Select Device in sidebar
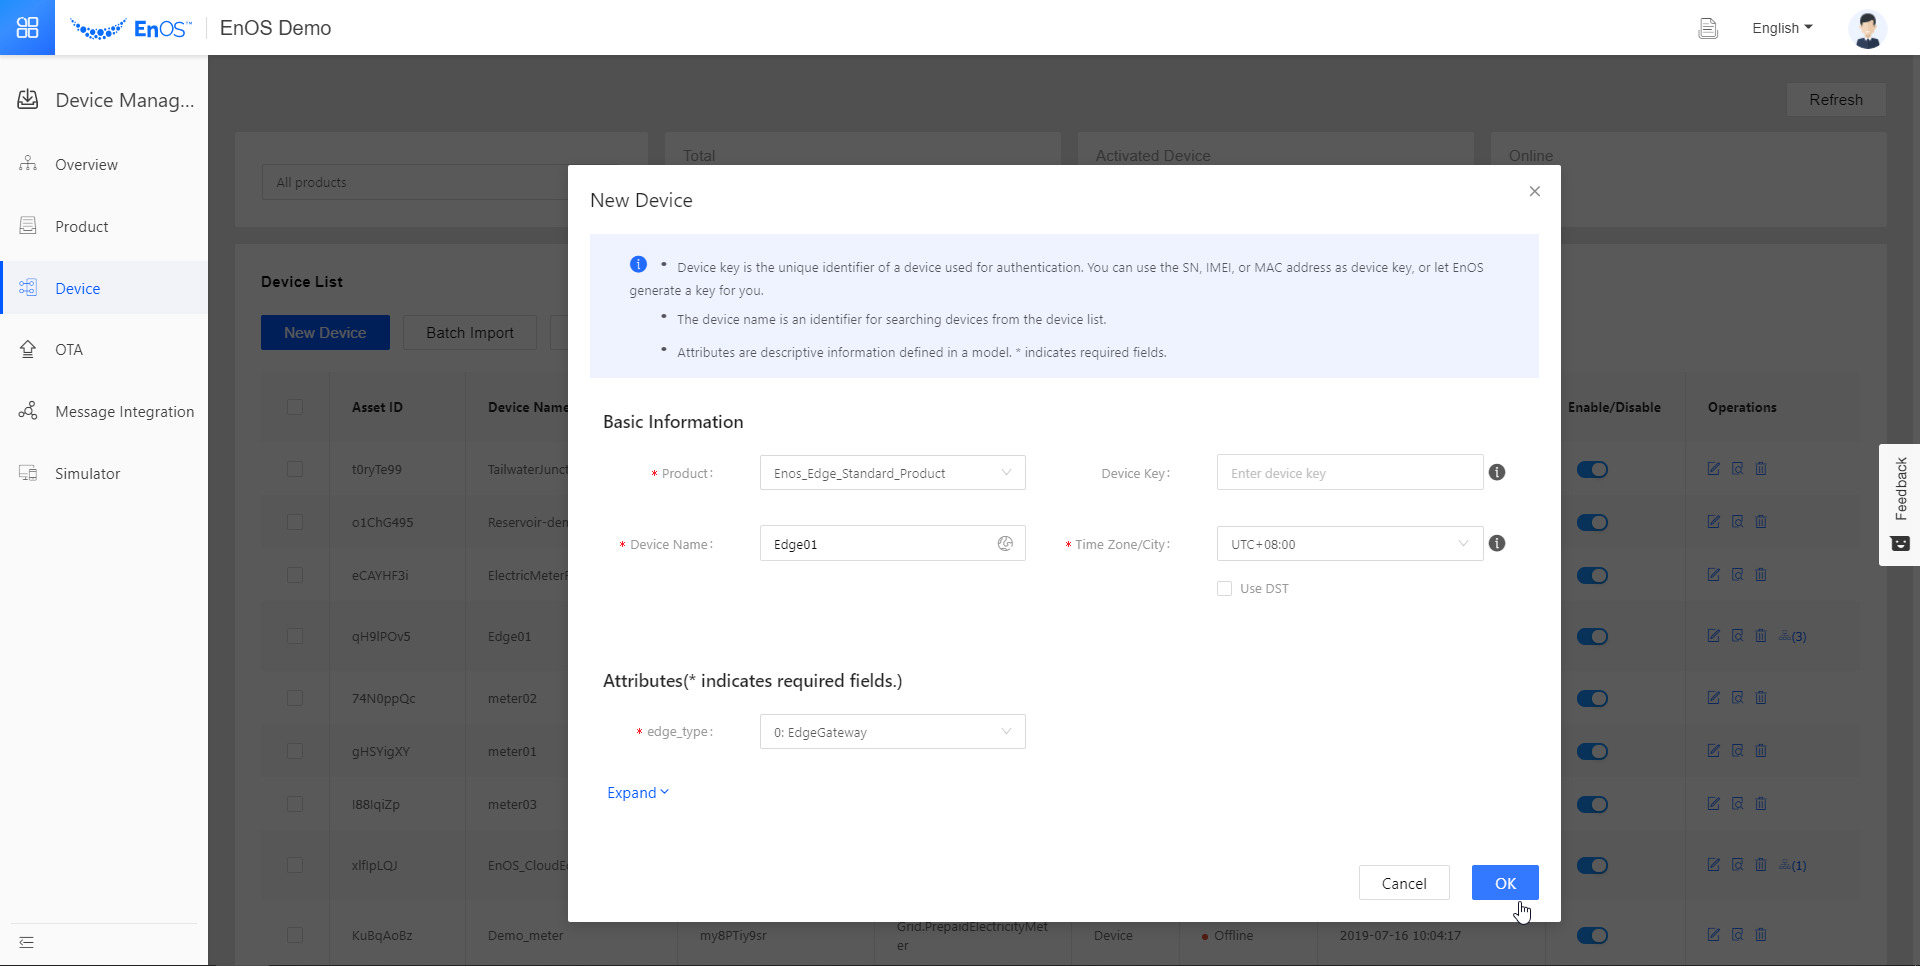The width and height of the screenshot is (1920, 966). pos(104,288)
